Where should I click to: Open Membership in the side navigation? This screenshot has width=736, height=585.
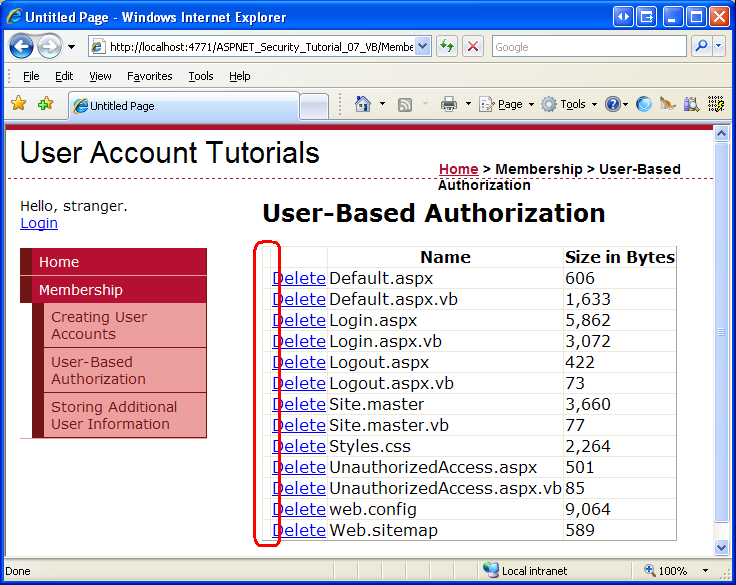(x=114, y=290)
